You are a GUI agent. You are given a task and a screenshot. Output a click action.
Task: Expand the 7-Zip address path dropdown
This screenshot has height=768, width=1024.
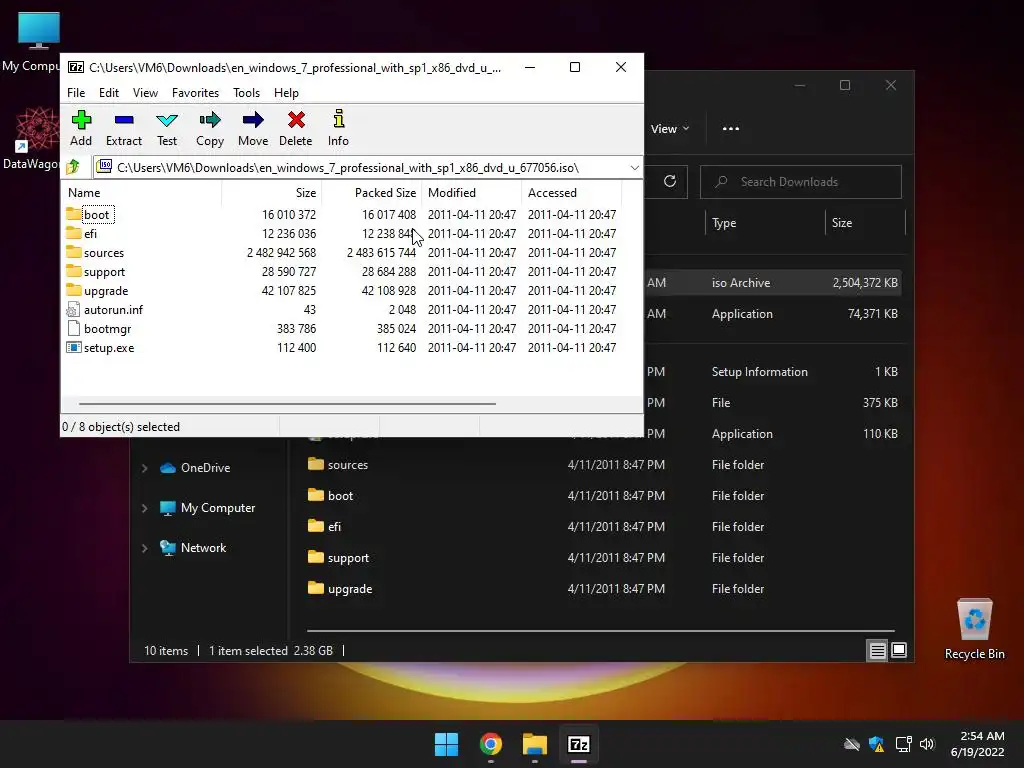pyautogui.click(x=634, y=168)
